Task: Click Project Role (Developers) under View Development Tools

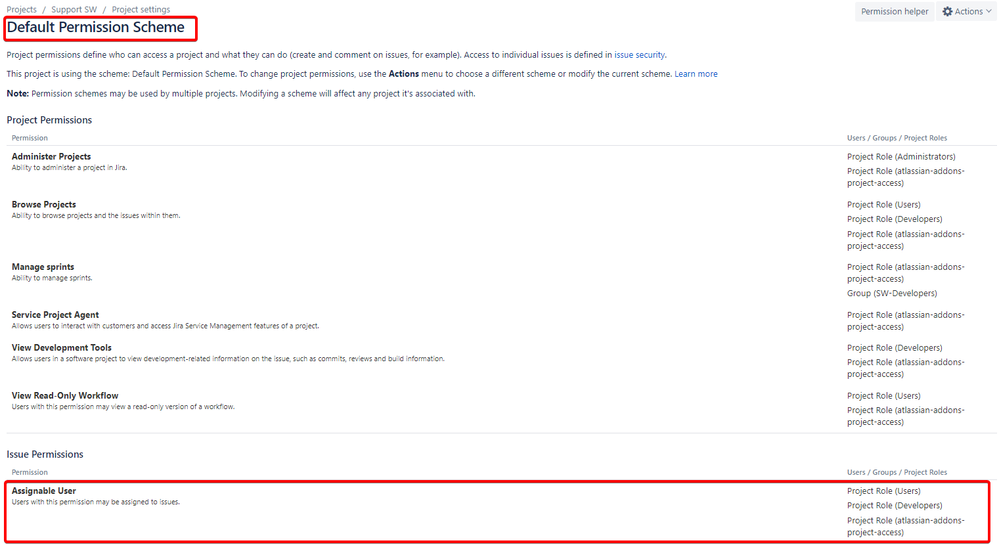Action: pos(895,348)
